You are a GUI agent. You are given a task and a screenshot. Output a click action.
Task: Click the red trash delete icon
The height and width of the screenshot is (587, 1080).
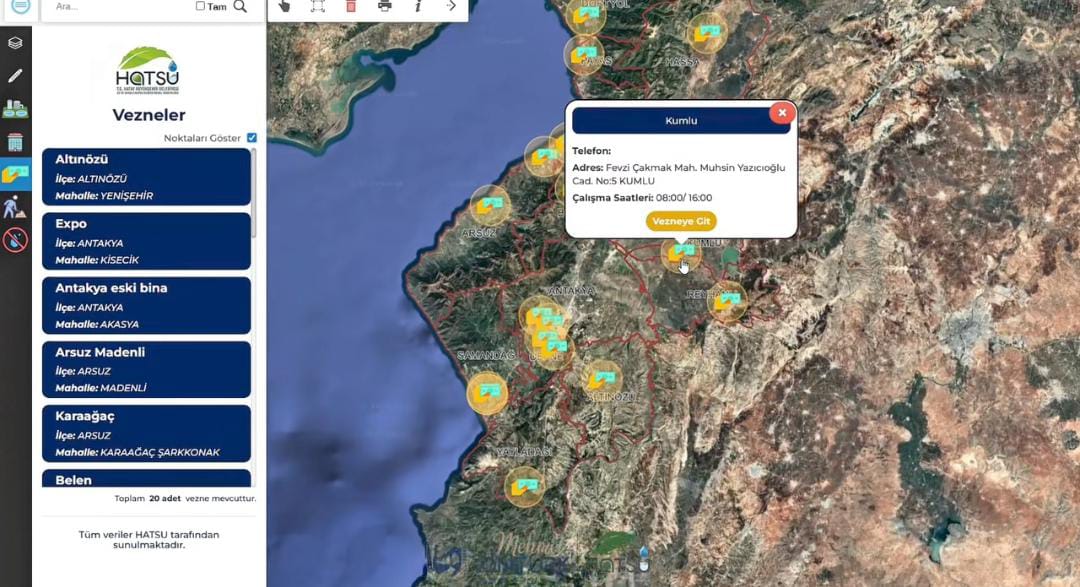tap(350, 6)
